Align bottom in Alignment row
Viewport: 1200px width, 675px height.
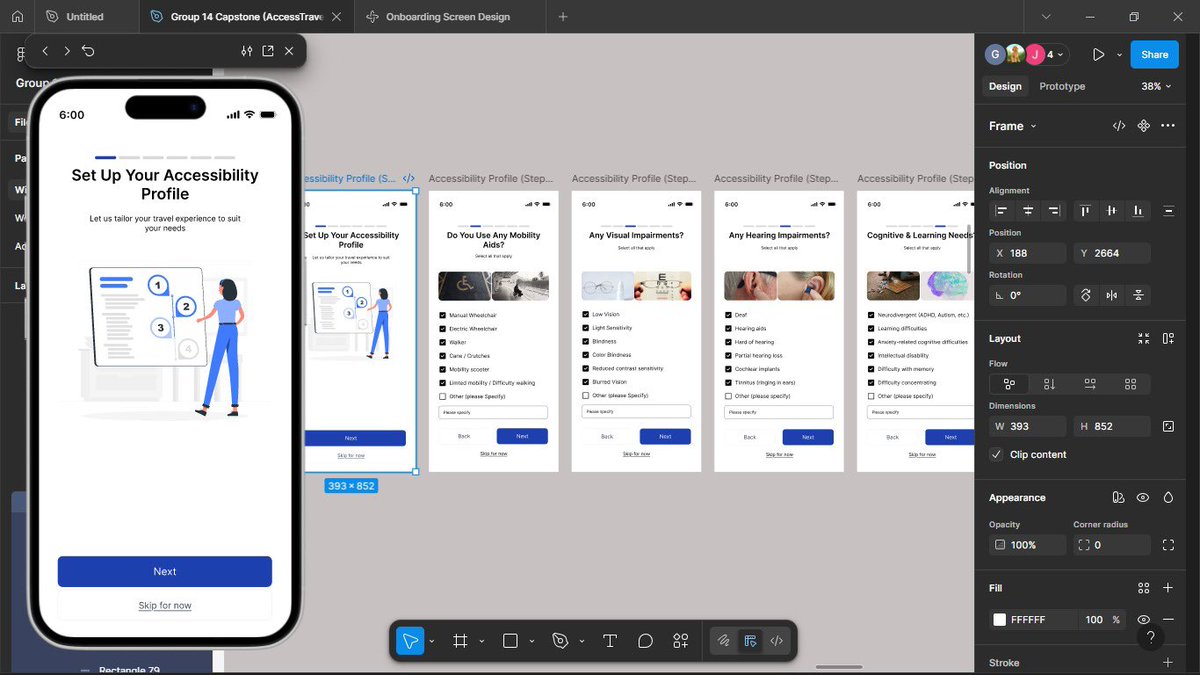pyautogui.click(x=1137, y=211)
